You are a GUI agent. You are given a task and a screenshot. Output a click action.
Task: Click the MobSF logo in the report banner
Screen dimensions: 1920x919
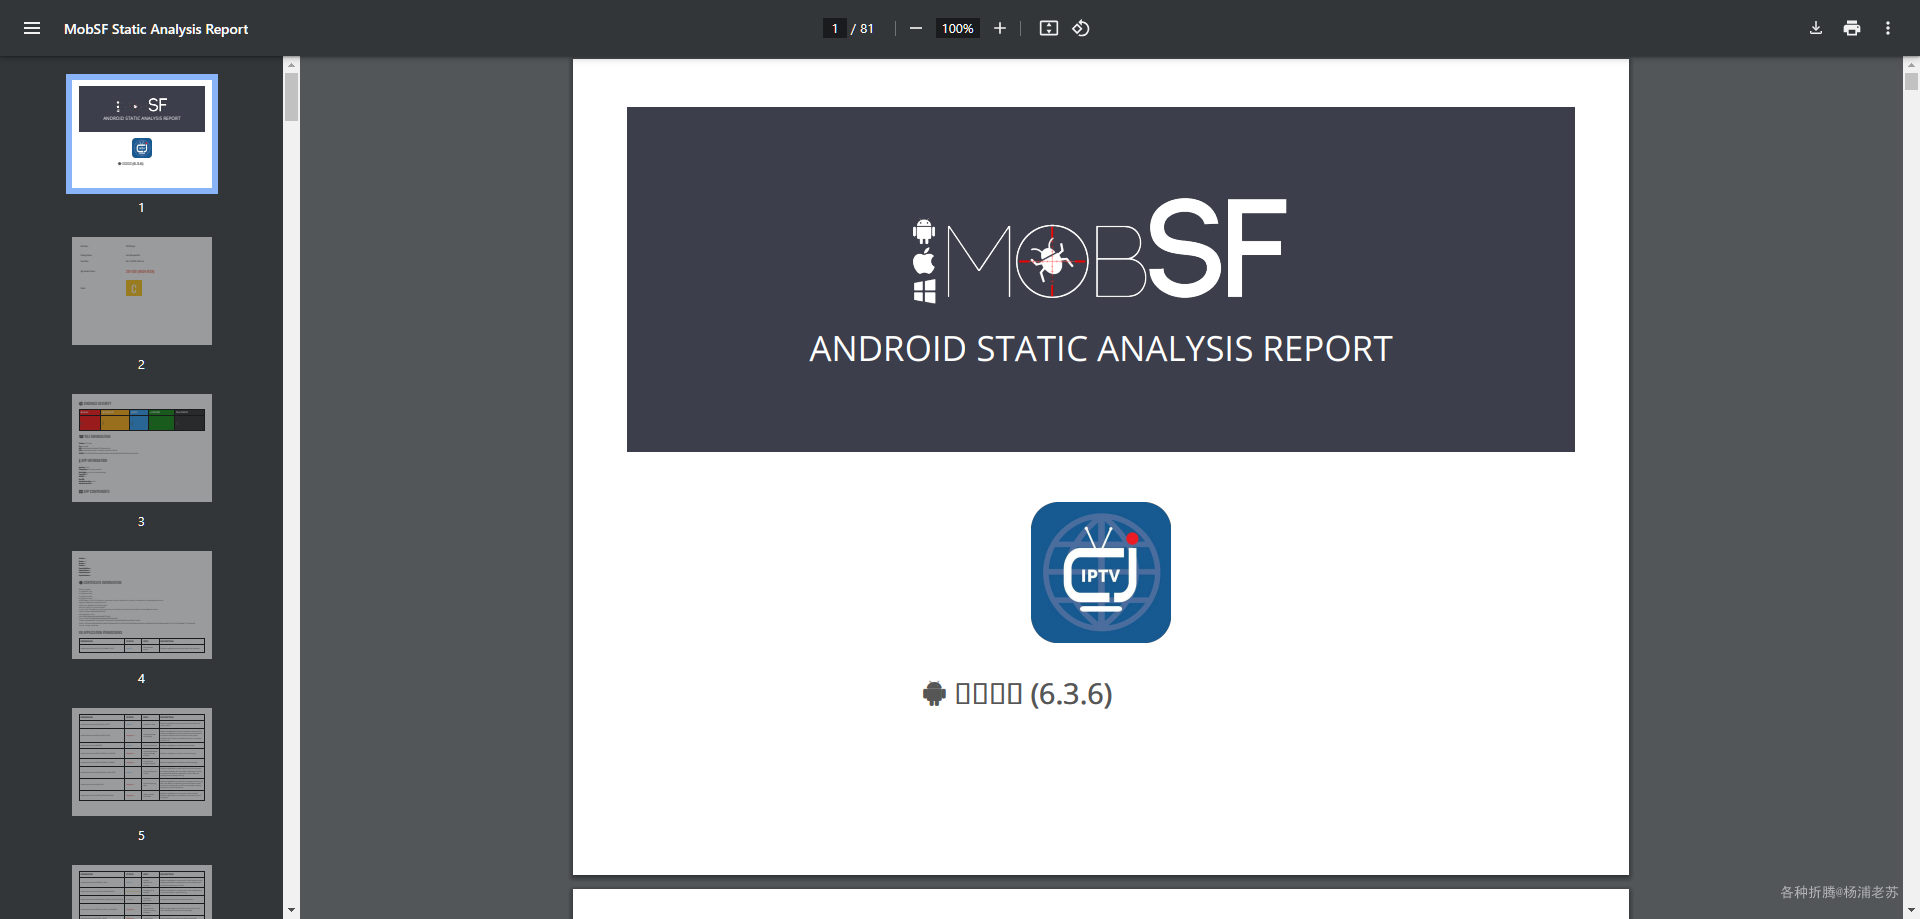tap(1099, 249)
